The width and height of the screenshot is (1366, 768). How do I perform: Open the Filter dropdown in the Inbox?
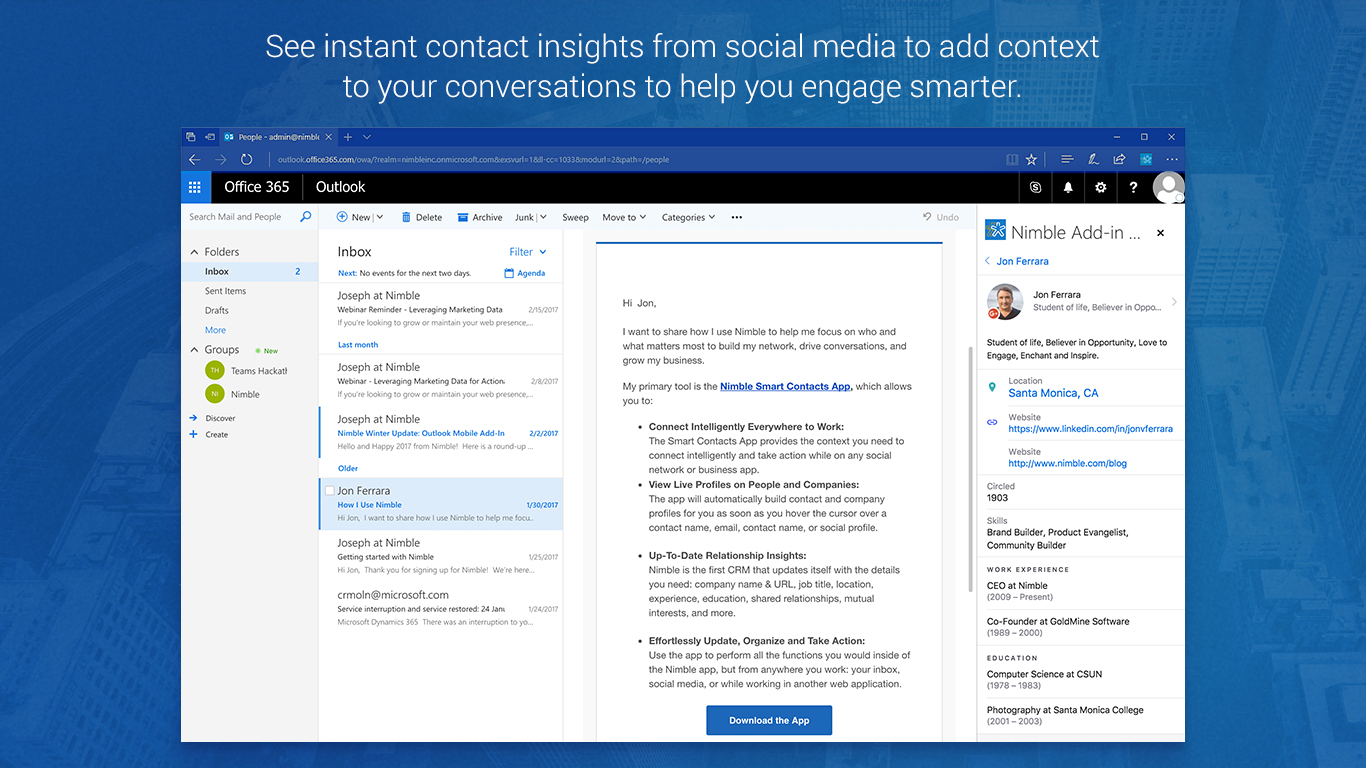pyautogui.click(x=527, y=252)
